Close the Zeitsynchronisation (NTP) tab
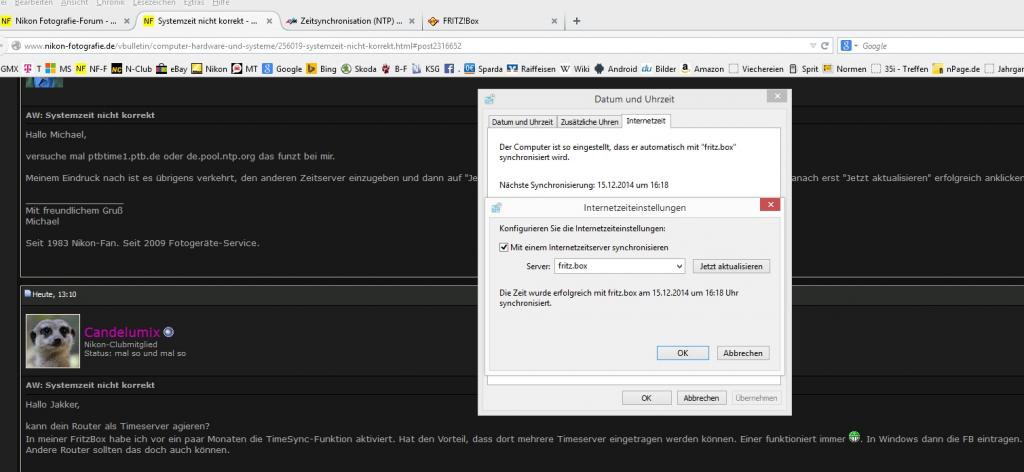1024x472 pixels. click(x=411, y=21)
